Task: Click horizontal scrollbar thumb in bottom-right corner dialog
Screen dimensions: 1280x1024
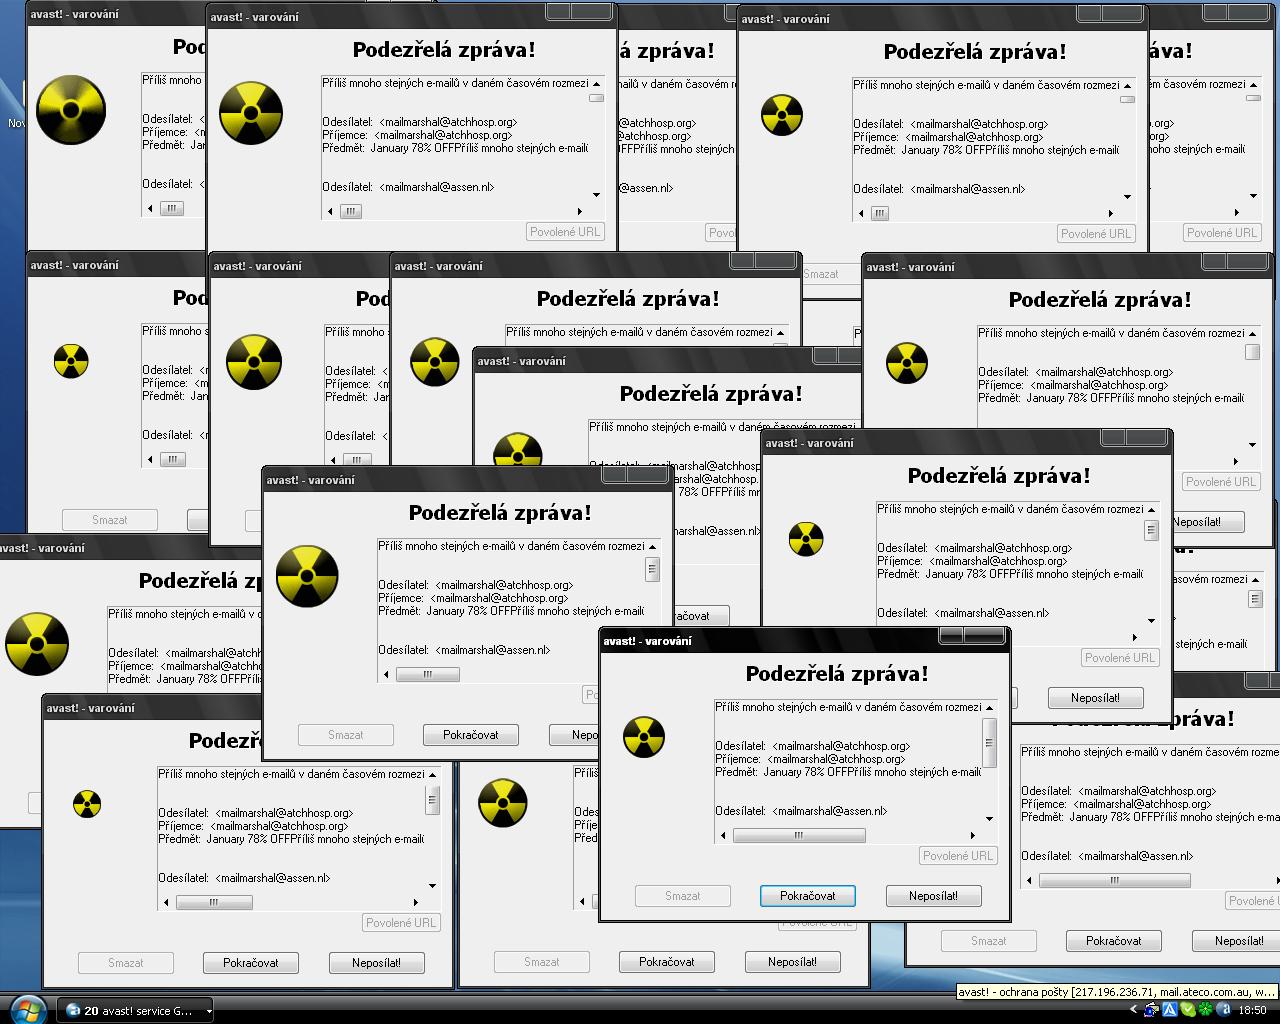Action: tap(1114, 881)
